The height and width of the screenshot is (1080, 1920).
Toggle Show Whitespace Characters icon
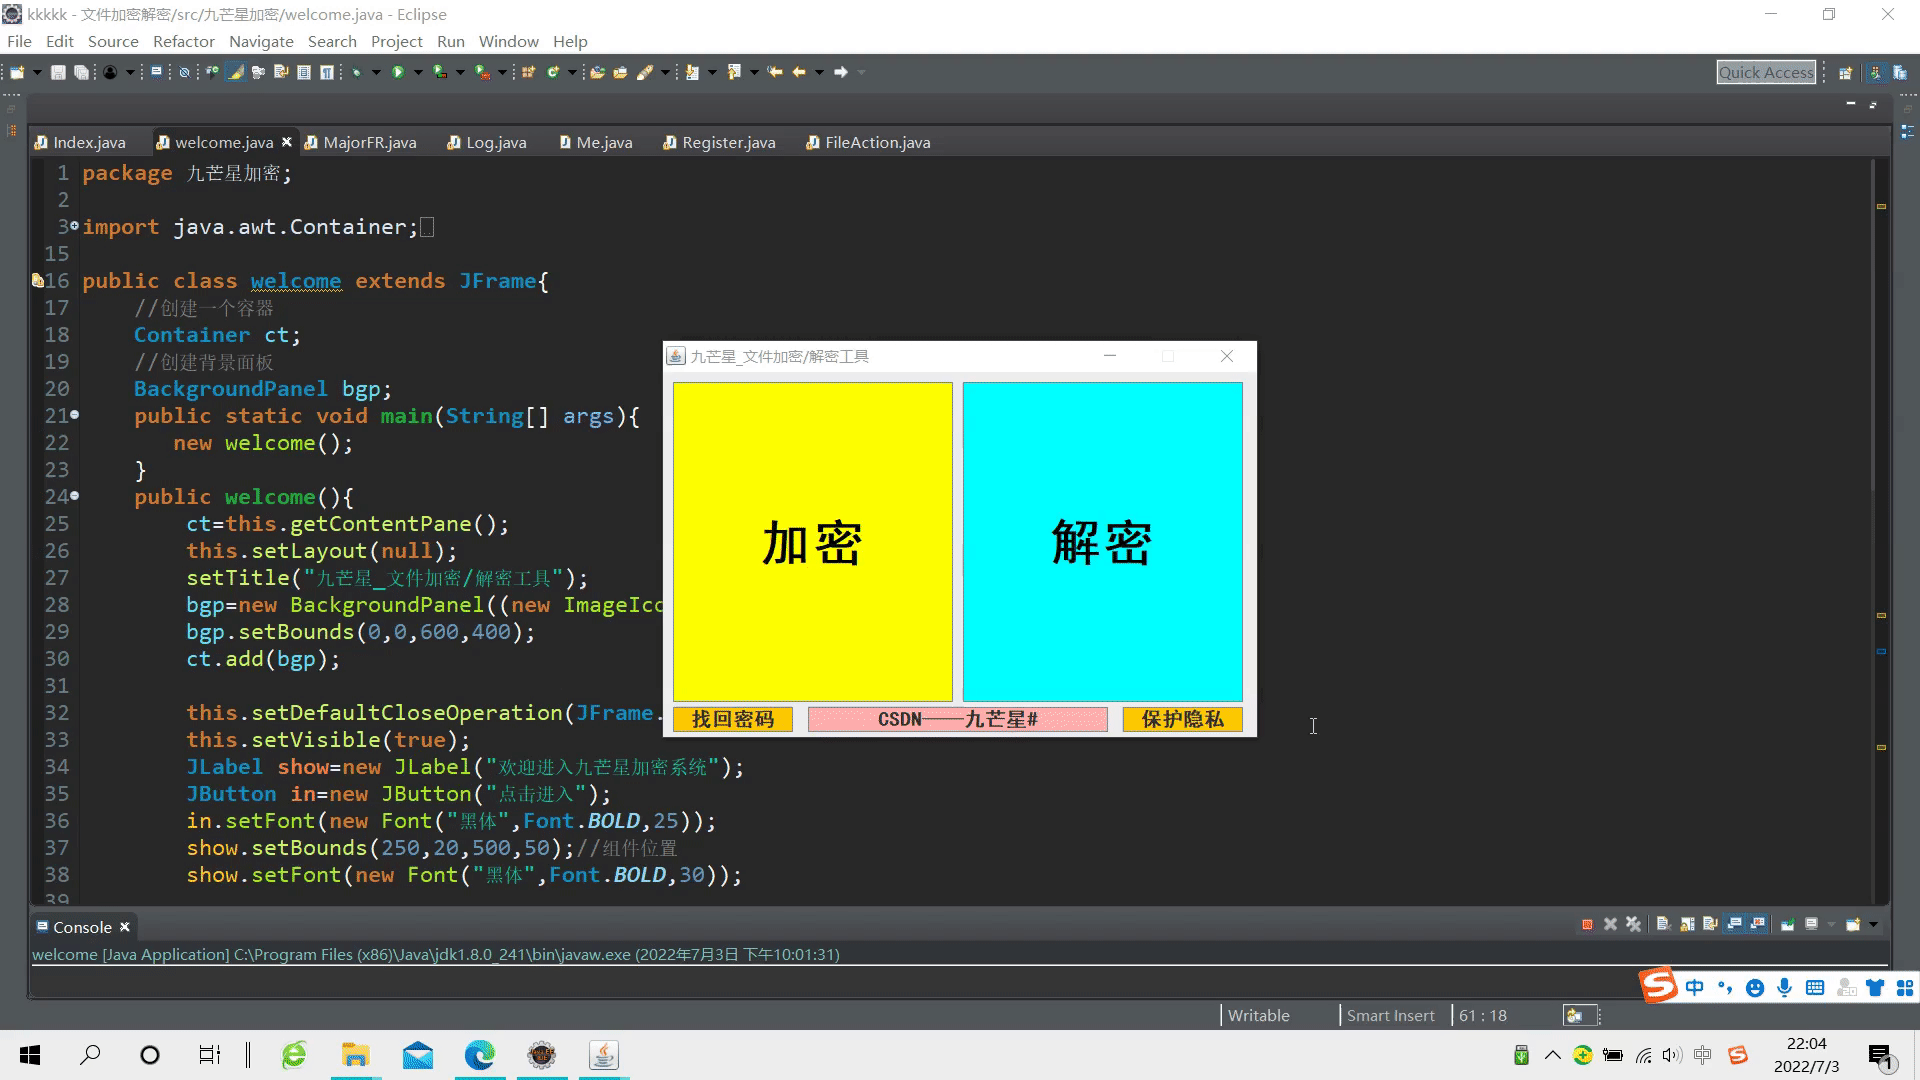[326, 72]
